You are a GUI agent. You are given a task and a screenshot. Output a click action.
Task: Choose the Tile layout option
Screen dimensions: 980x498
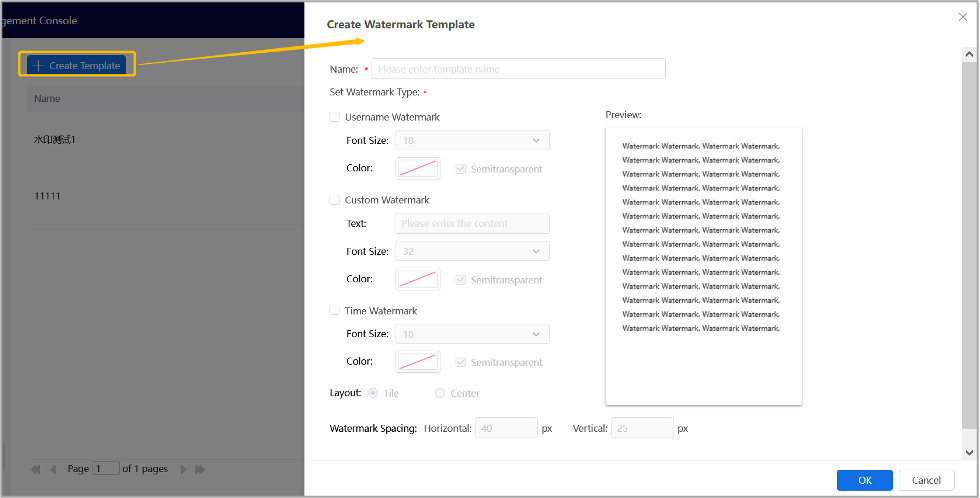373,393
